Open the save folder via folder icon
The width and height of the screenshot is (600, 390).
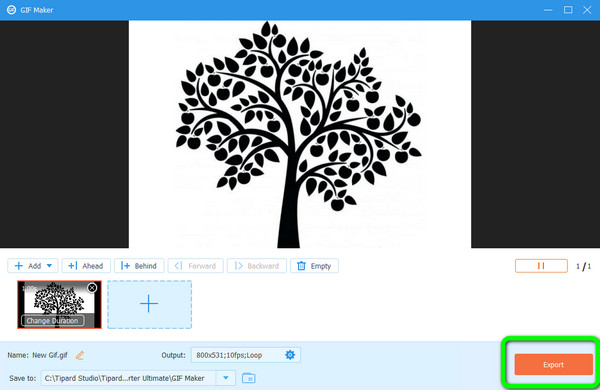tap(248, 378)
